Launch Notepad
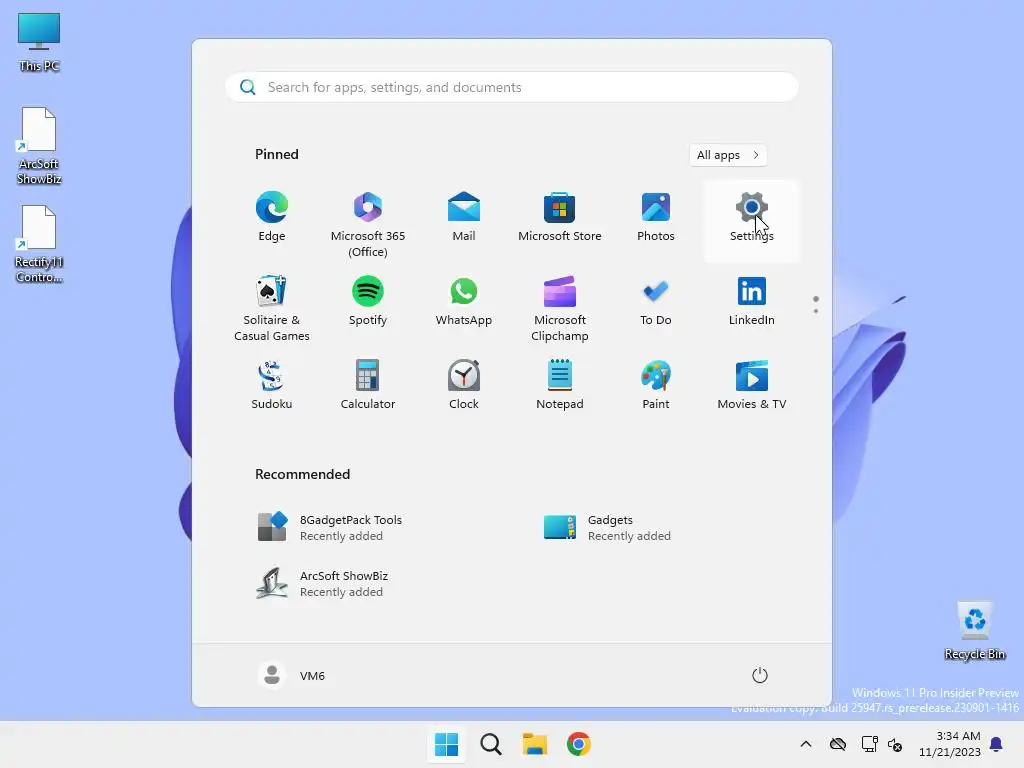 [x=560, y=385]
